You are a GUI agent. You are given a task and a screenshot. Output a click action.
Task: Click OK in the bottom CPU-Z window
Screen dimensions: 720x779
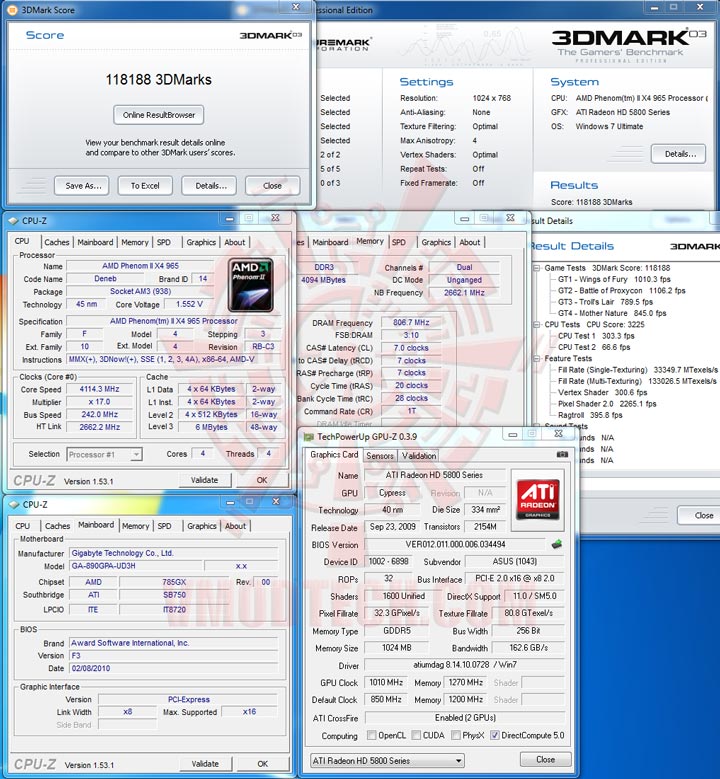pos(262,764)
